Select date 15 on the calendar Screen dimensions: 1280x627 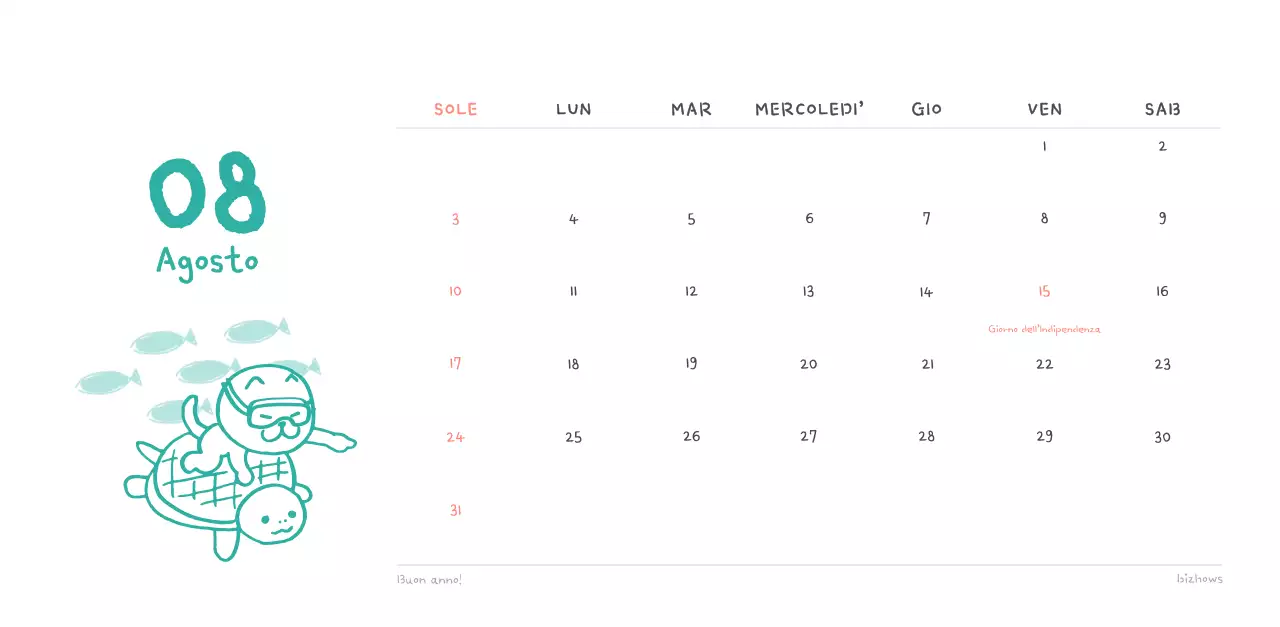coord(1044,292)
